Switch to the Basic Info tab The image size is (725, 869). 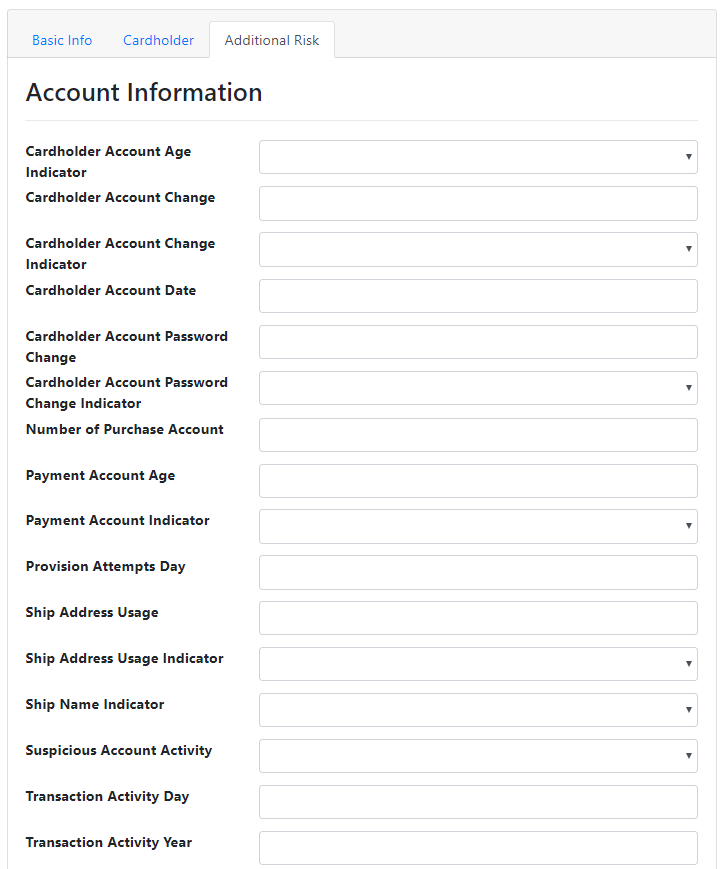click(62, 40)
